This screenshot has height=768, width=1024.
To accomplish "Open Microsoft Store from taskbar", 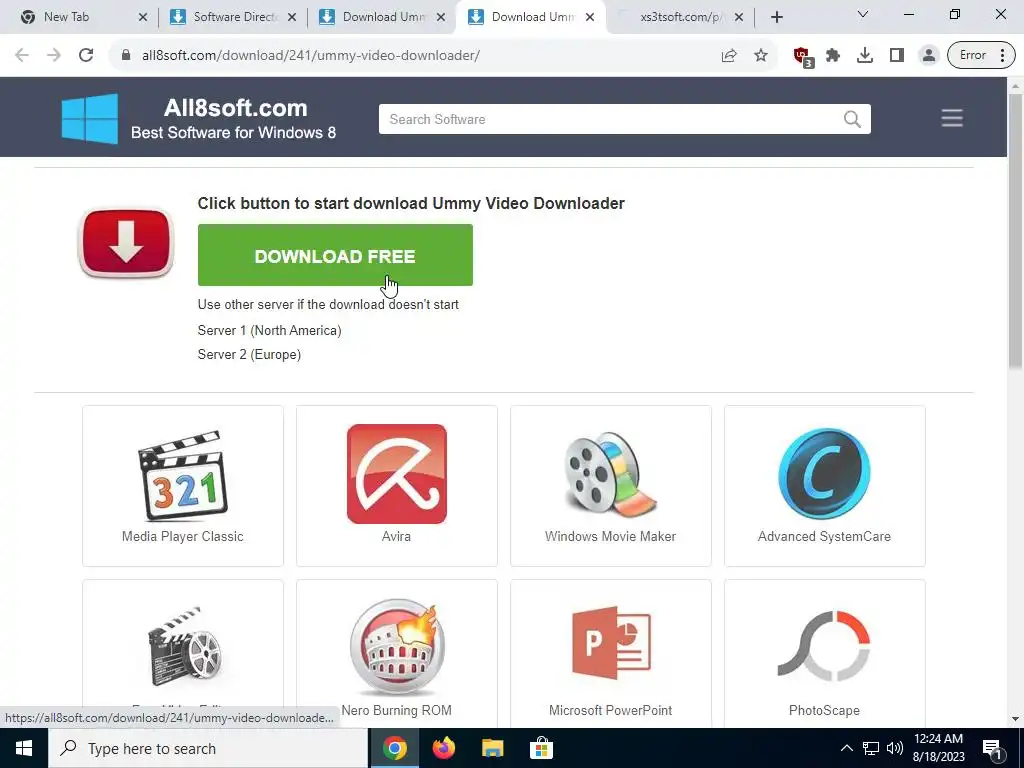I will click(541, 748).
